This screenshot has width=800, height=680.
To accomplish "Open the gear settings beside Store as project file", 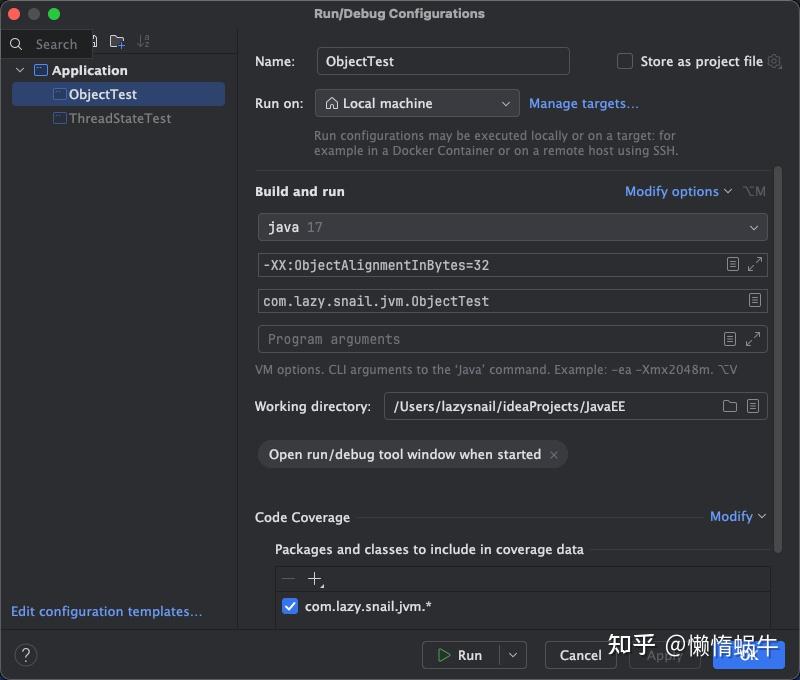I will coord(774,62).
